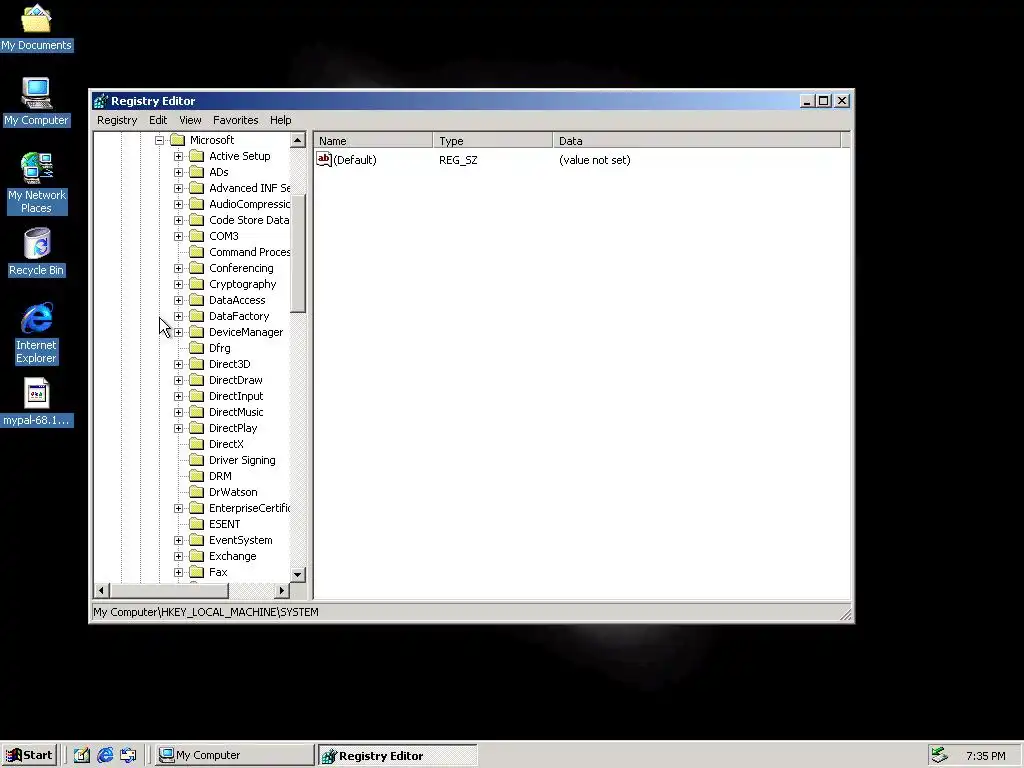1024x768 pixels.
Task: Open My Documents desktop icon
Action: (36, 27)
